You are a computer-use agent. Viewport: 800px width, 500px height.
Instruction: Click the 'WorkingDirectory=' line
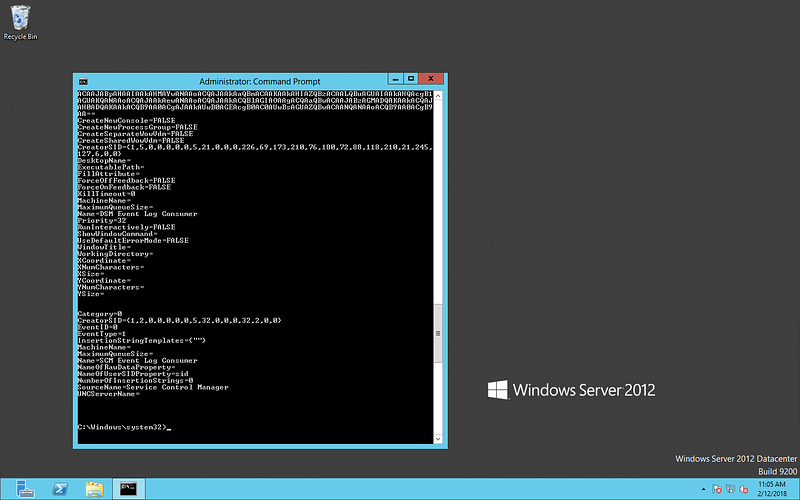pyautogui.click(x=115, y=254)
